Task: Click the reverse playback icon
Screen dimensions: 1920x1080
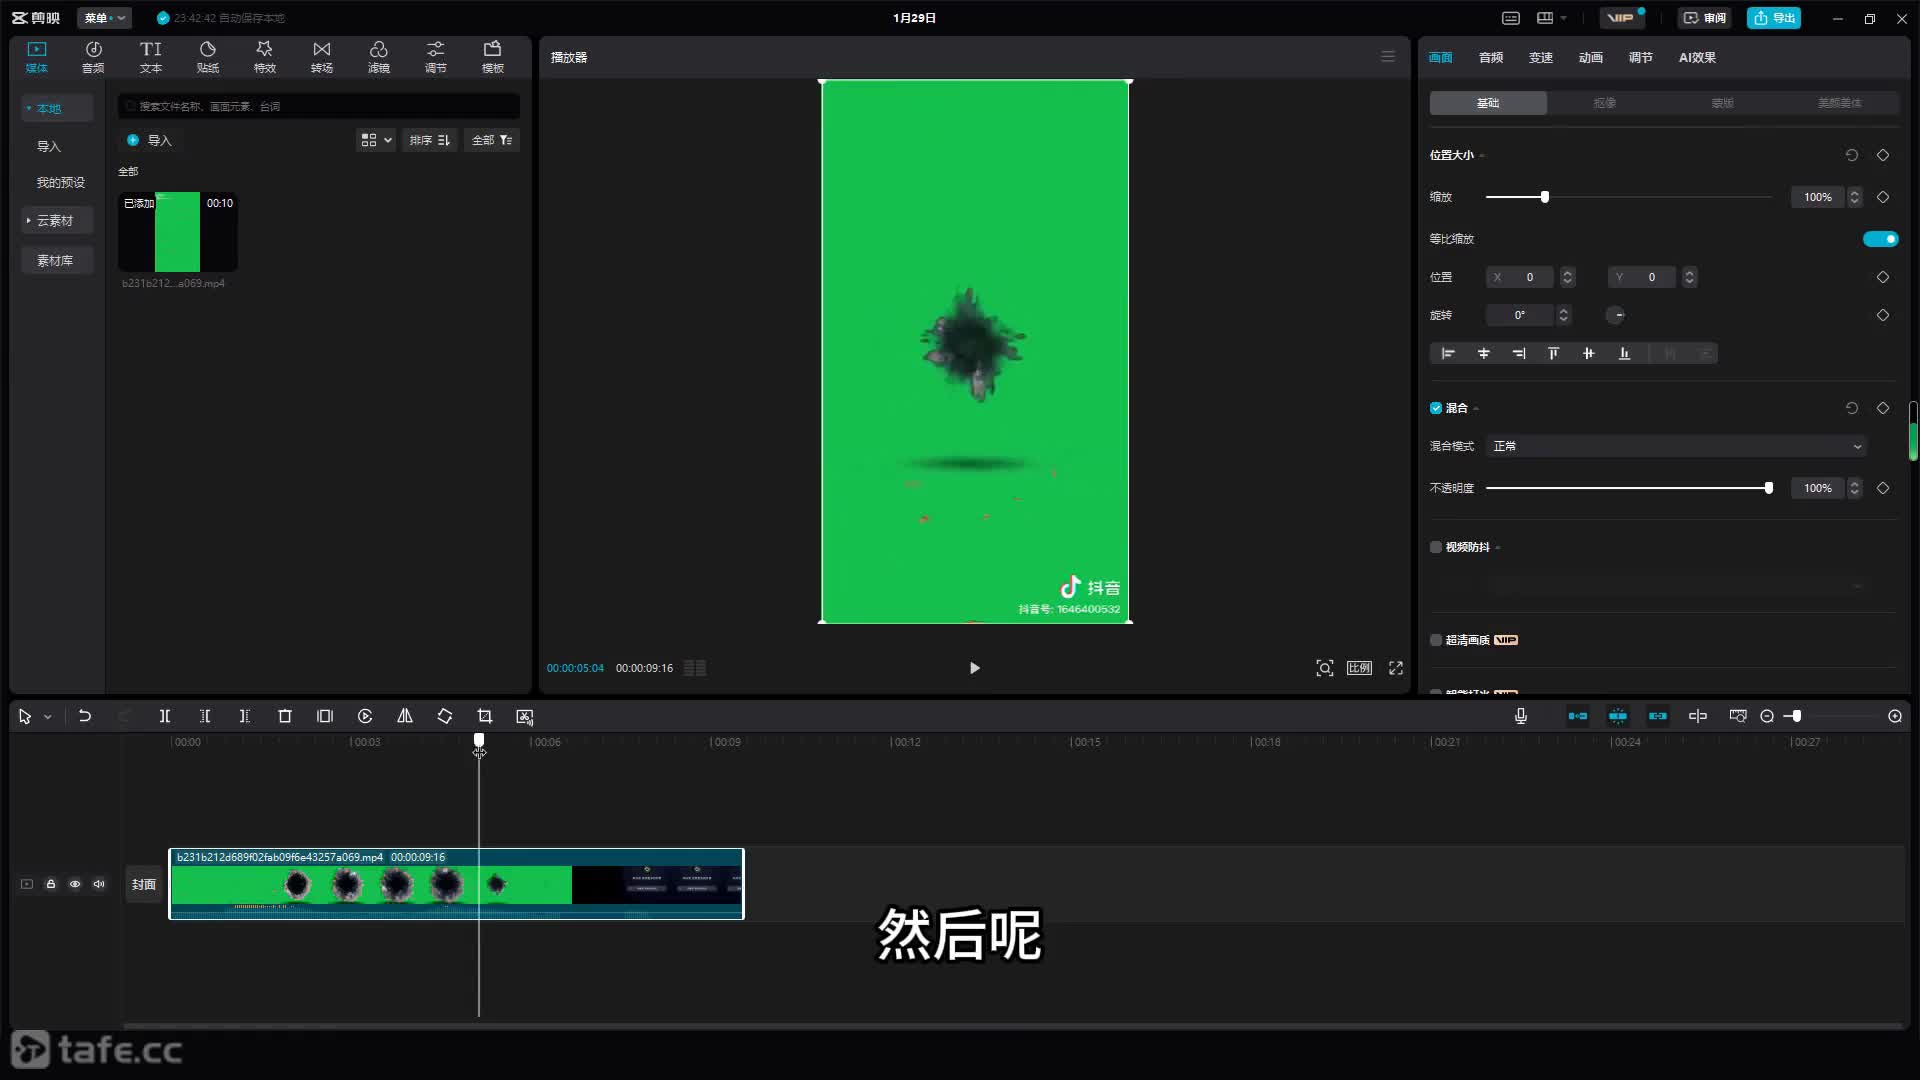Action: (365, 716)
